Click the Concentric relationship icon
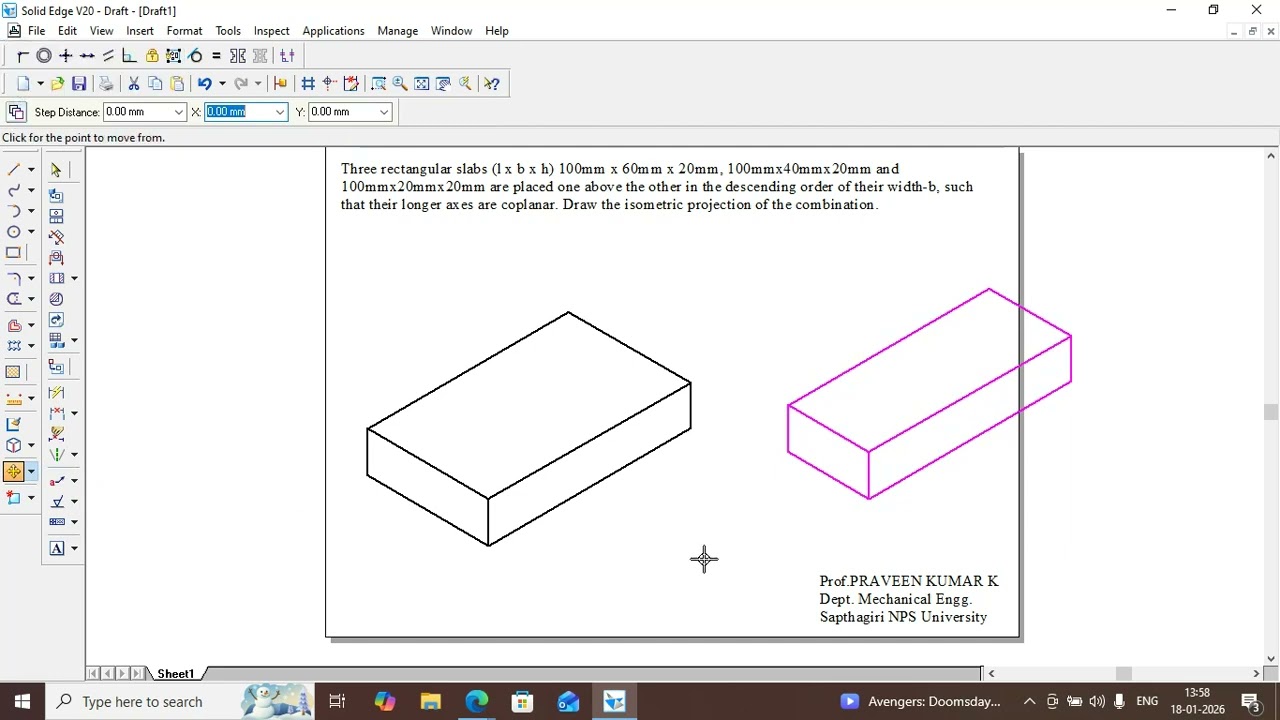 pos(44,56)
